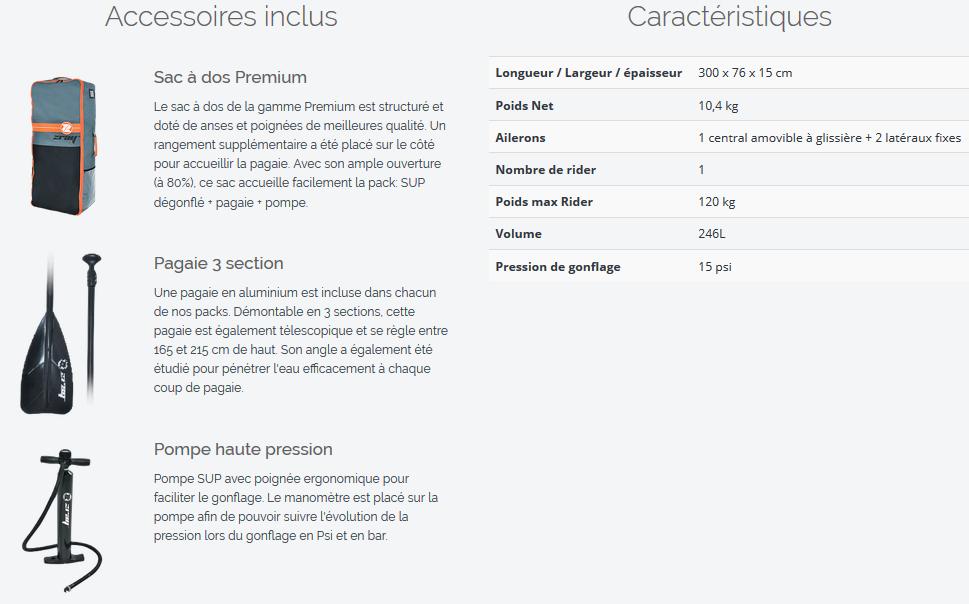The image size is (969, 604).
Task: Click the 'Ailerons' row label
Action: pyautogui.click(x=520, y=138)
